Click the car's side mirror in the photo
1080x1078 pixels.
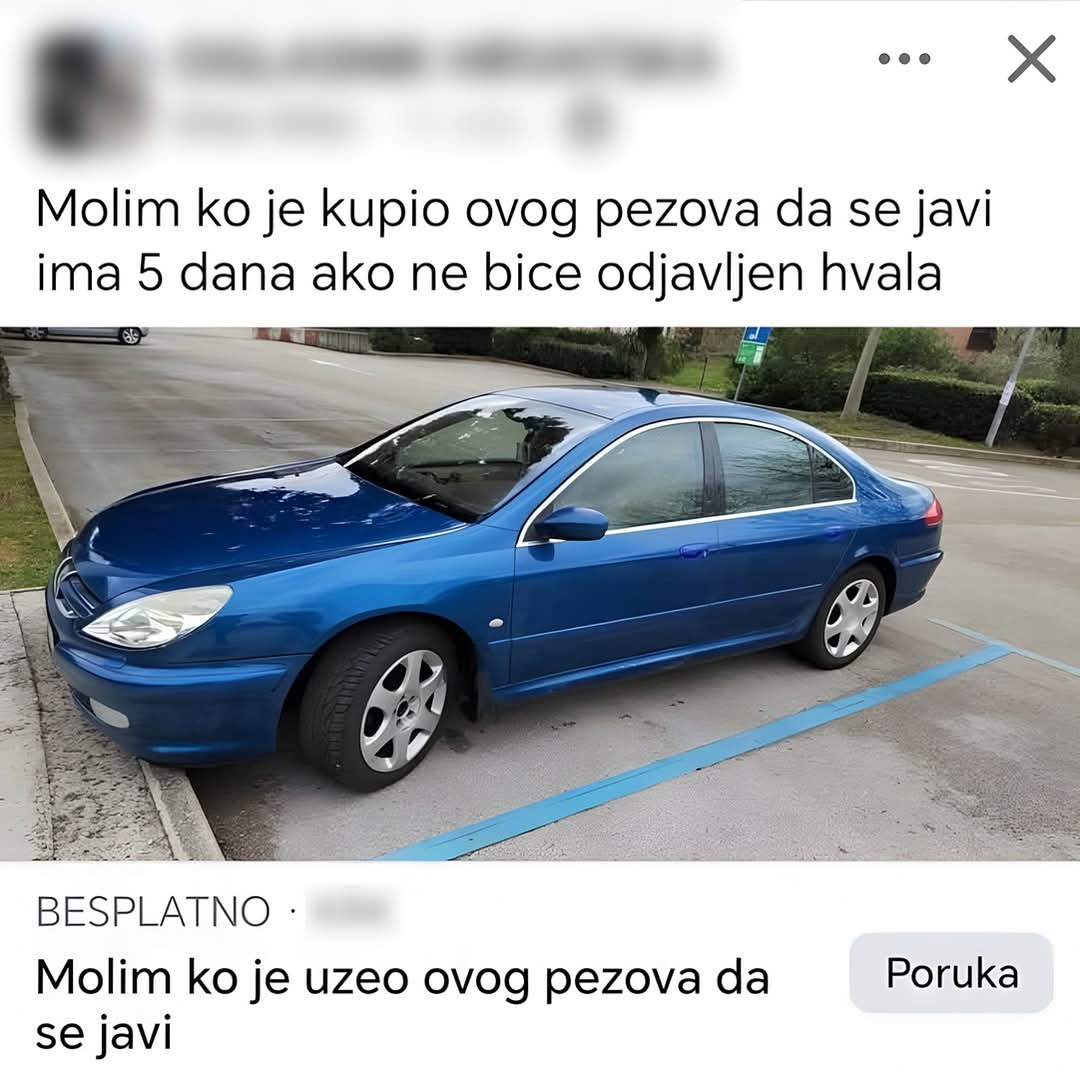pos(570,524)
